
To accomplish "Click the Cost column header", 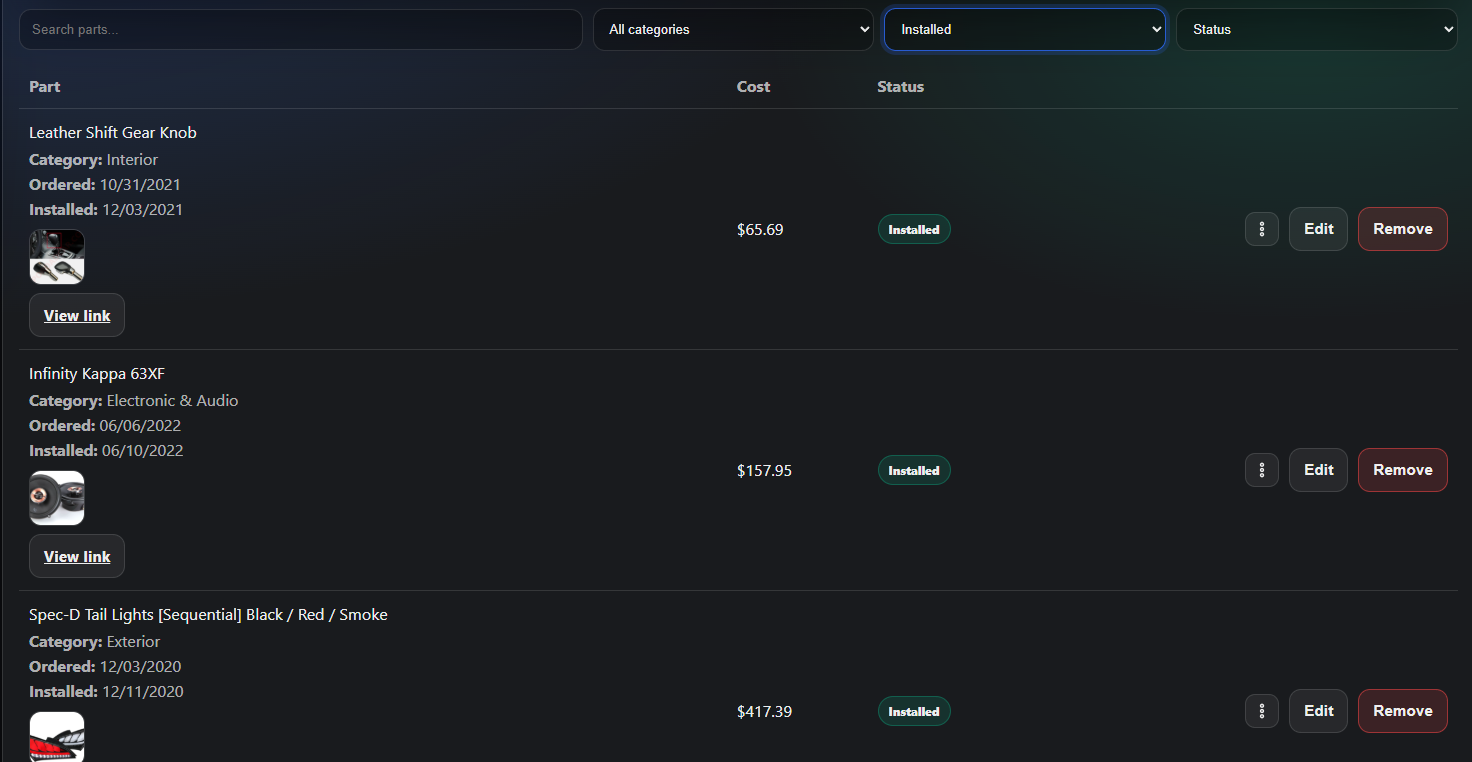I will 753,87.
